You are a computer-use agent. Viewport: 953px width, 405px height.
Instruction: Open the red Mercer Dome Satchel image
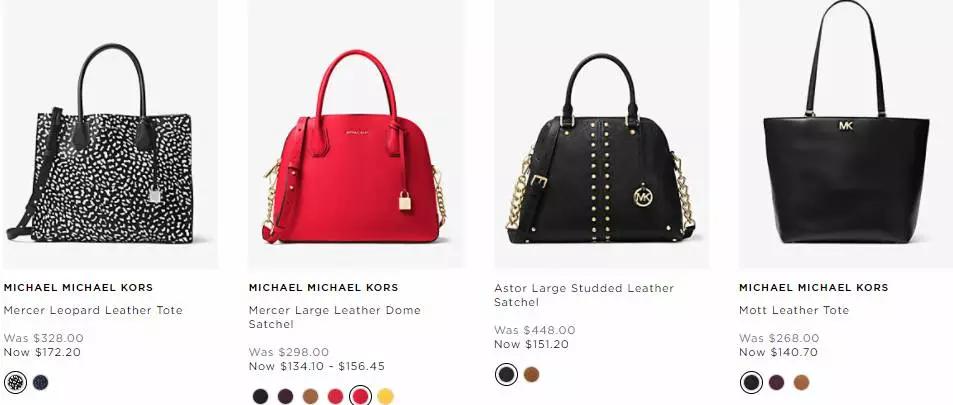coord(356,134)
